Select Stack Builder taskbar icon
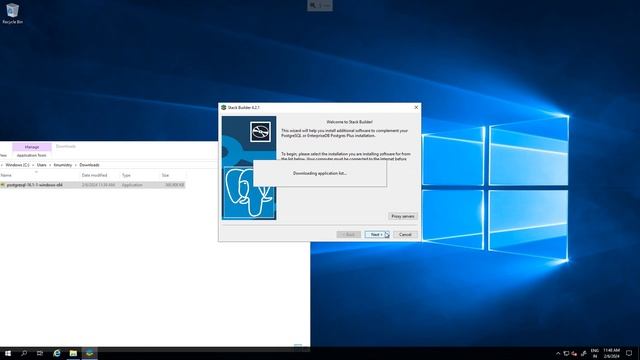The height and width of the screenshot is (360, 640). [89, 353]
